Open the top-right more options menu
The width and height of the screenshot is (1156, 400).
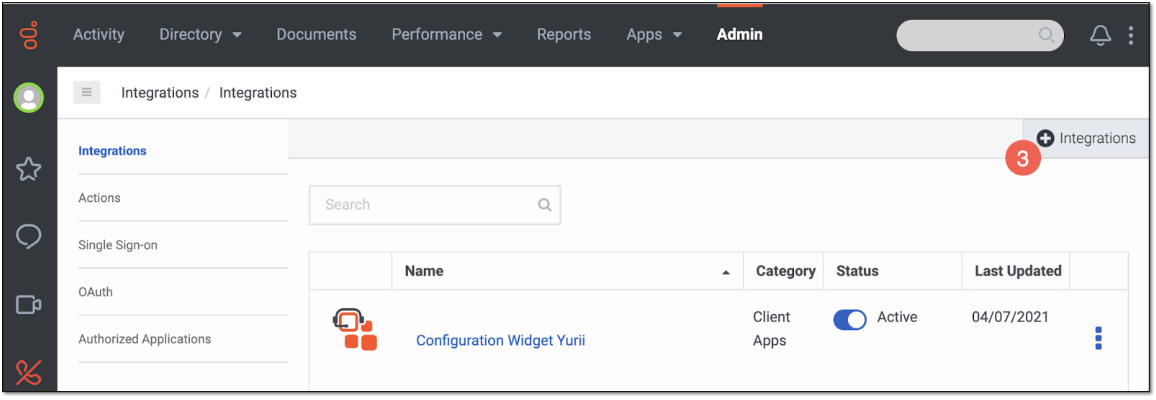tap(1131, 35)
